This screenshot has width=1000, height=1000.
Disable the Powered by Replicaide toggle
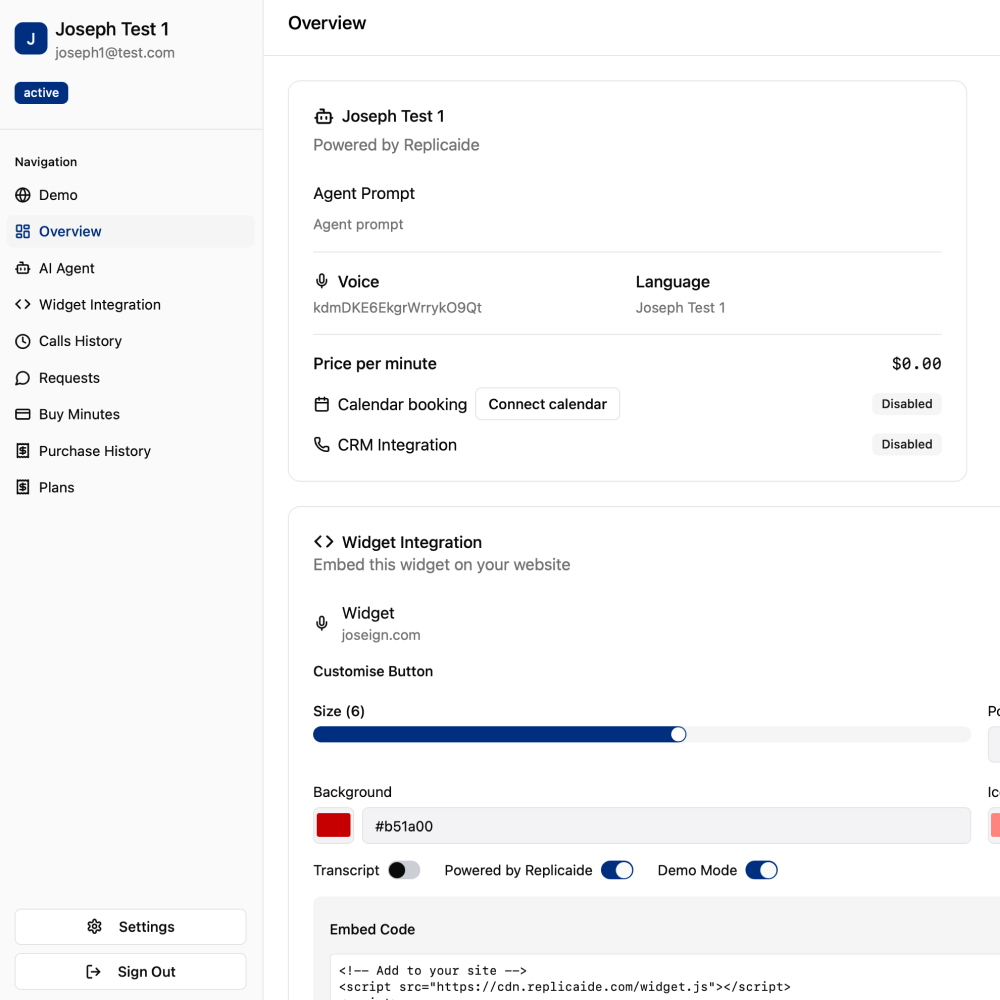617,870
